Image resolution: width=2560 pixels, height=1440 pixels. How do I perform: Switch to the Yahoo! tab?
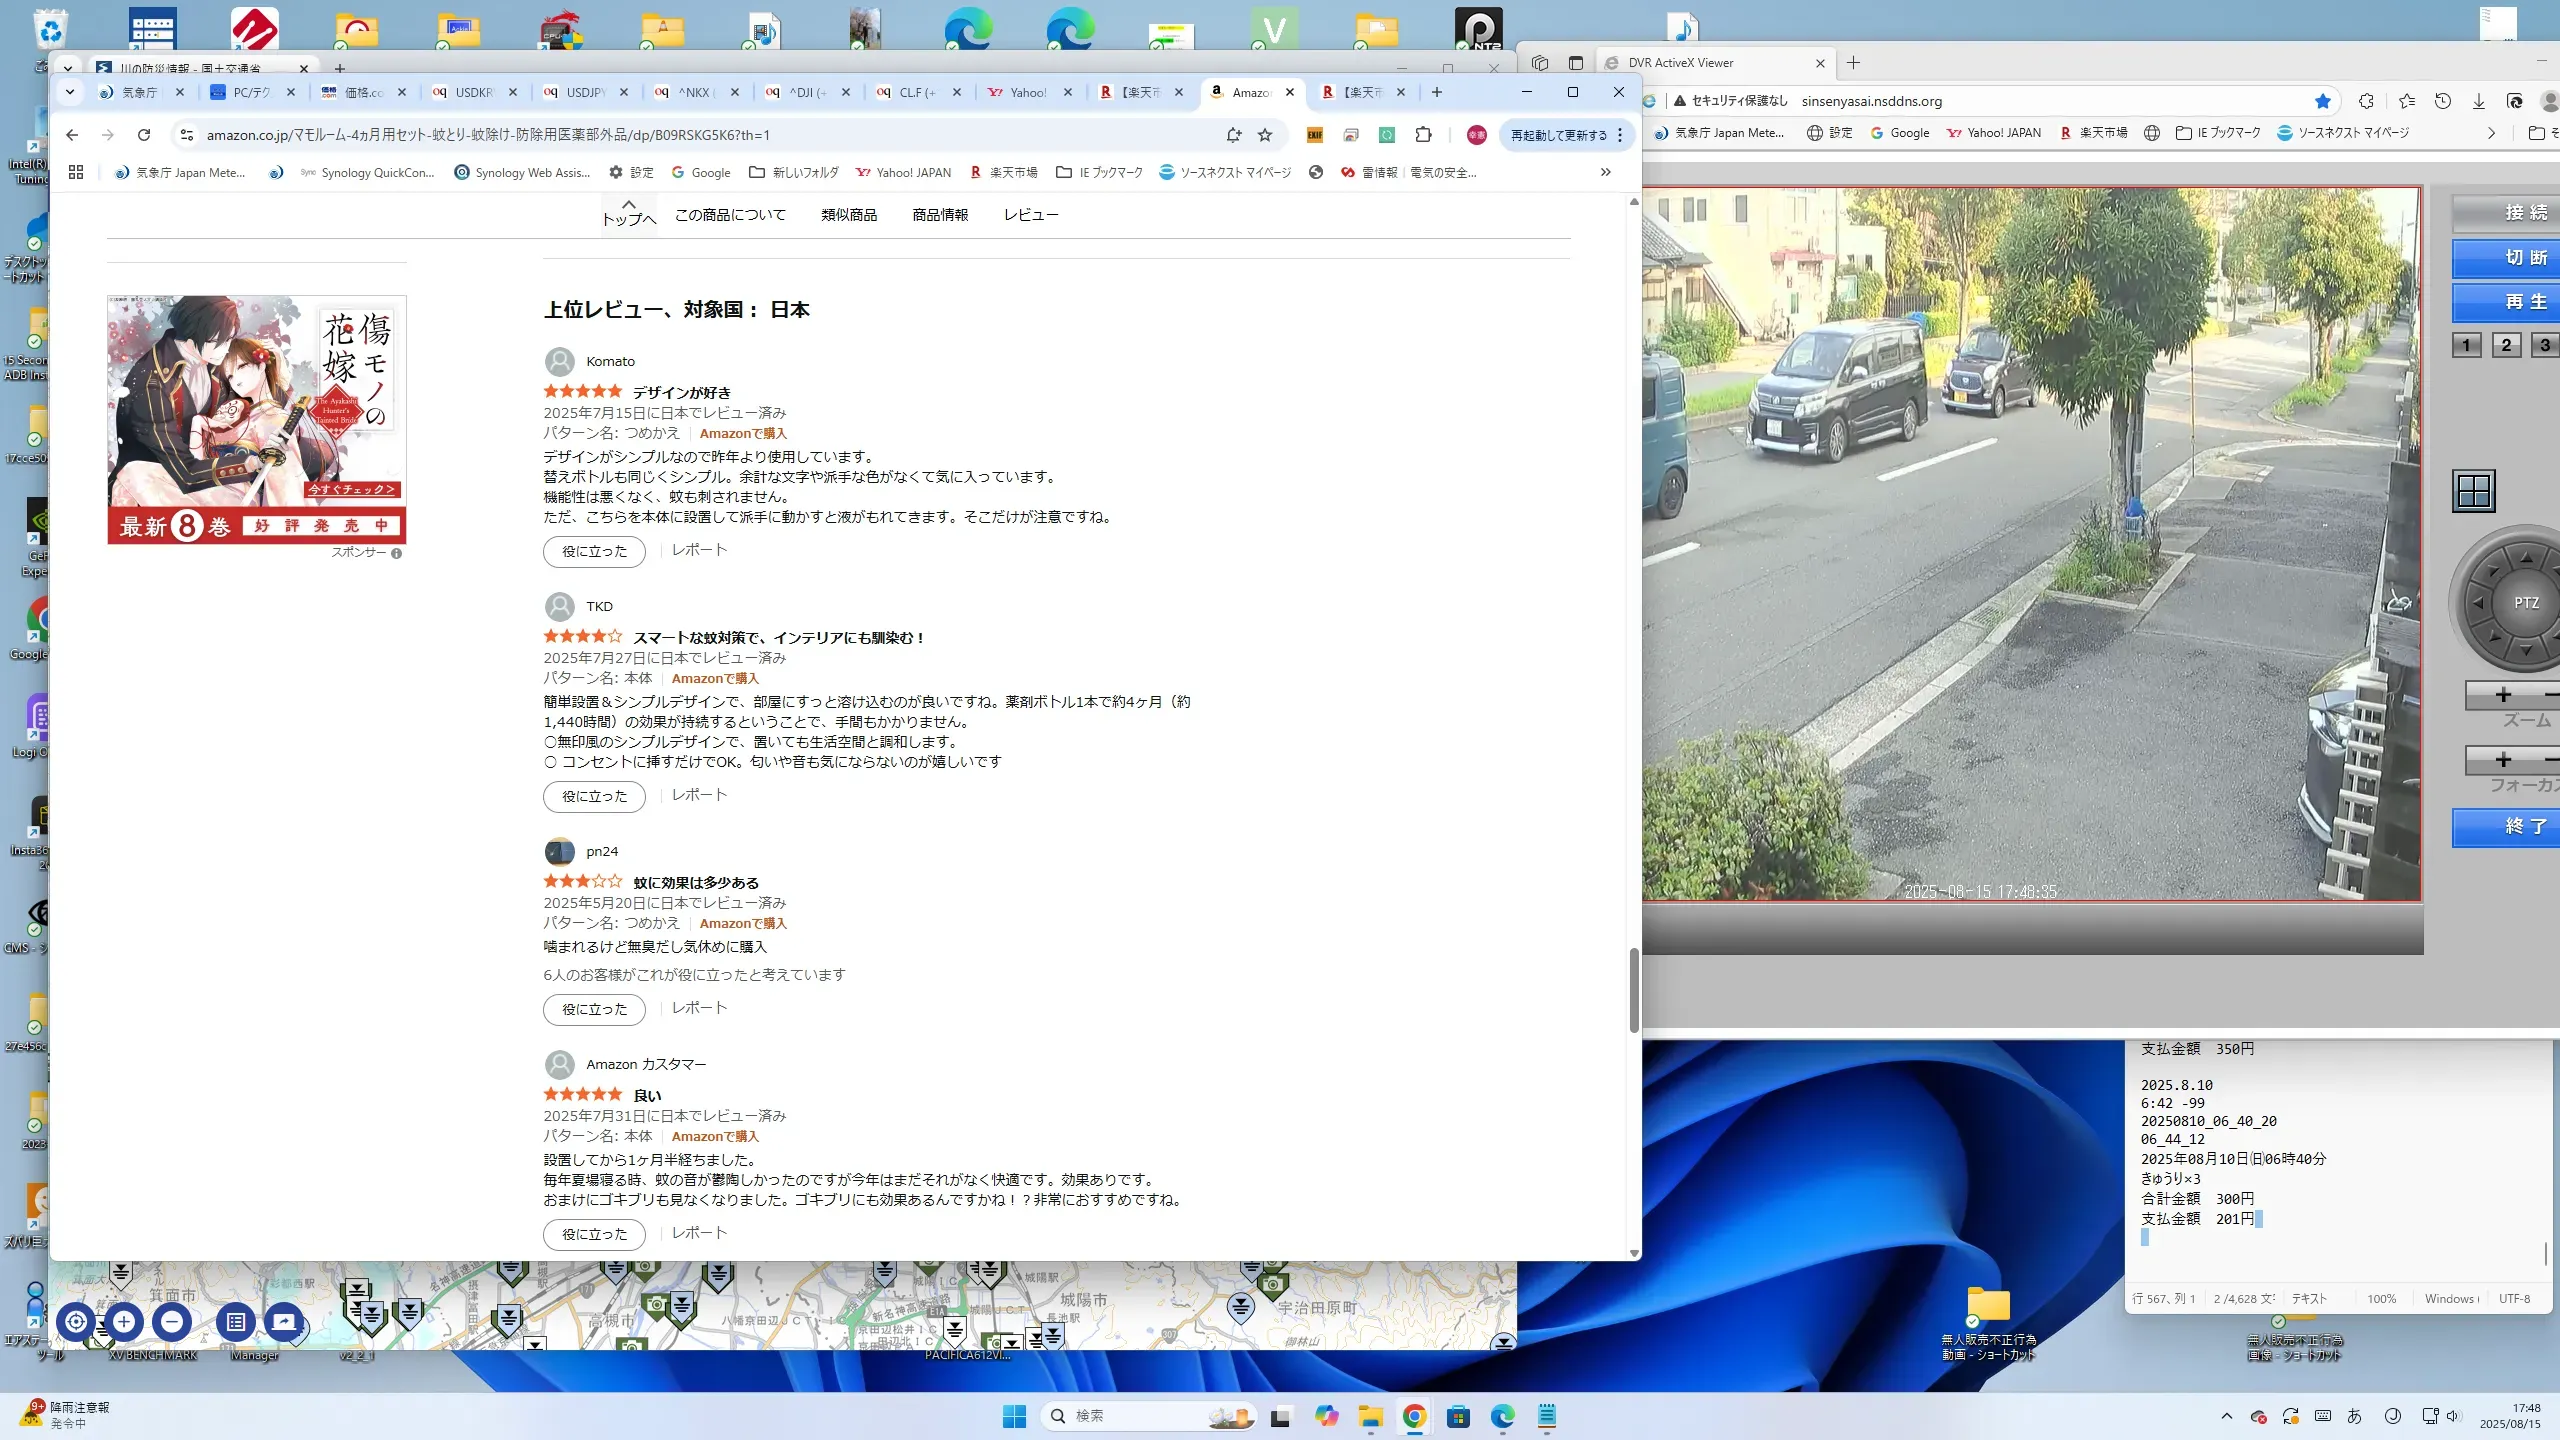tap(1026, 92)
